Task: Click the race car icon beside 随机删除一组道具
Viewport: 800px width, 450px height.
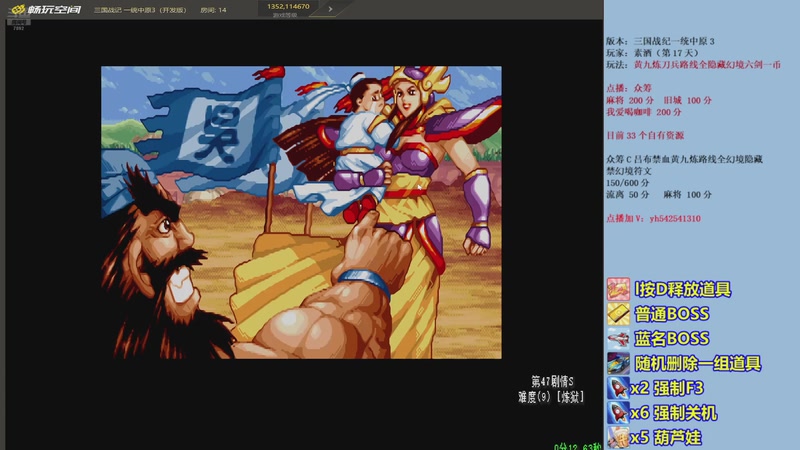Action: pyautogui.click(x=618, y=363)
